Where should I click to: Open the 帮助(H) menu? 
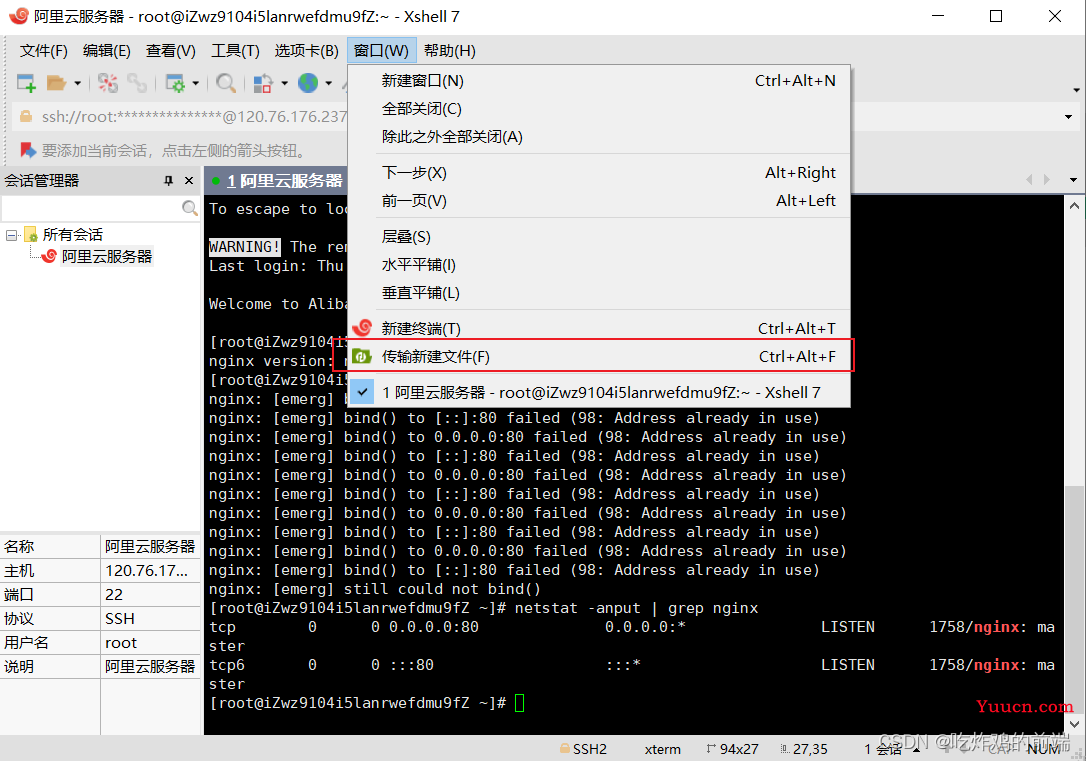point(449,51)
